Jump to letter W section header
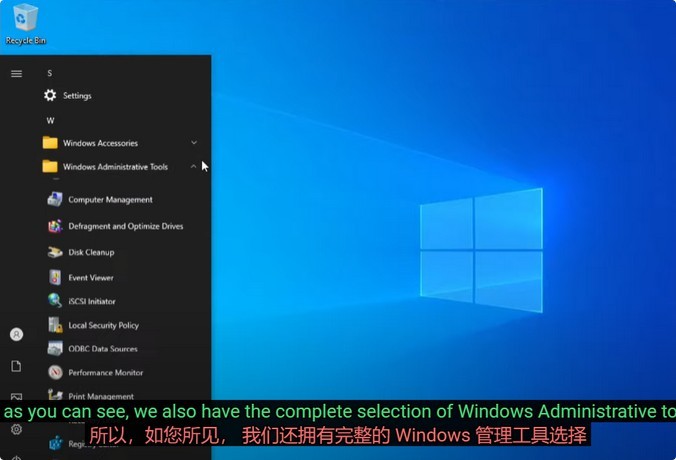Viewport: 676px width, 460px height. coord(50,121)
